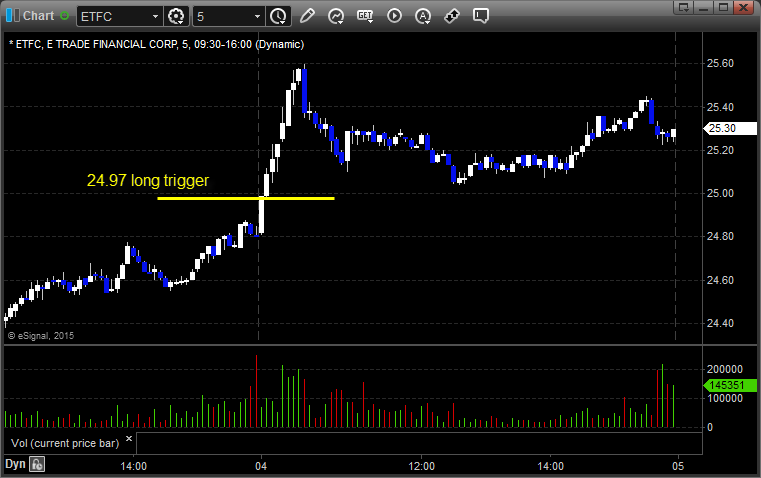The height and width of the screenshot is (478, 761).
Task: Click the 24.40 price axis label
Action: point(720,323)
